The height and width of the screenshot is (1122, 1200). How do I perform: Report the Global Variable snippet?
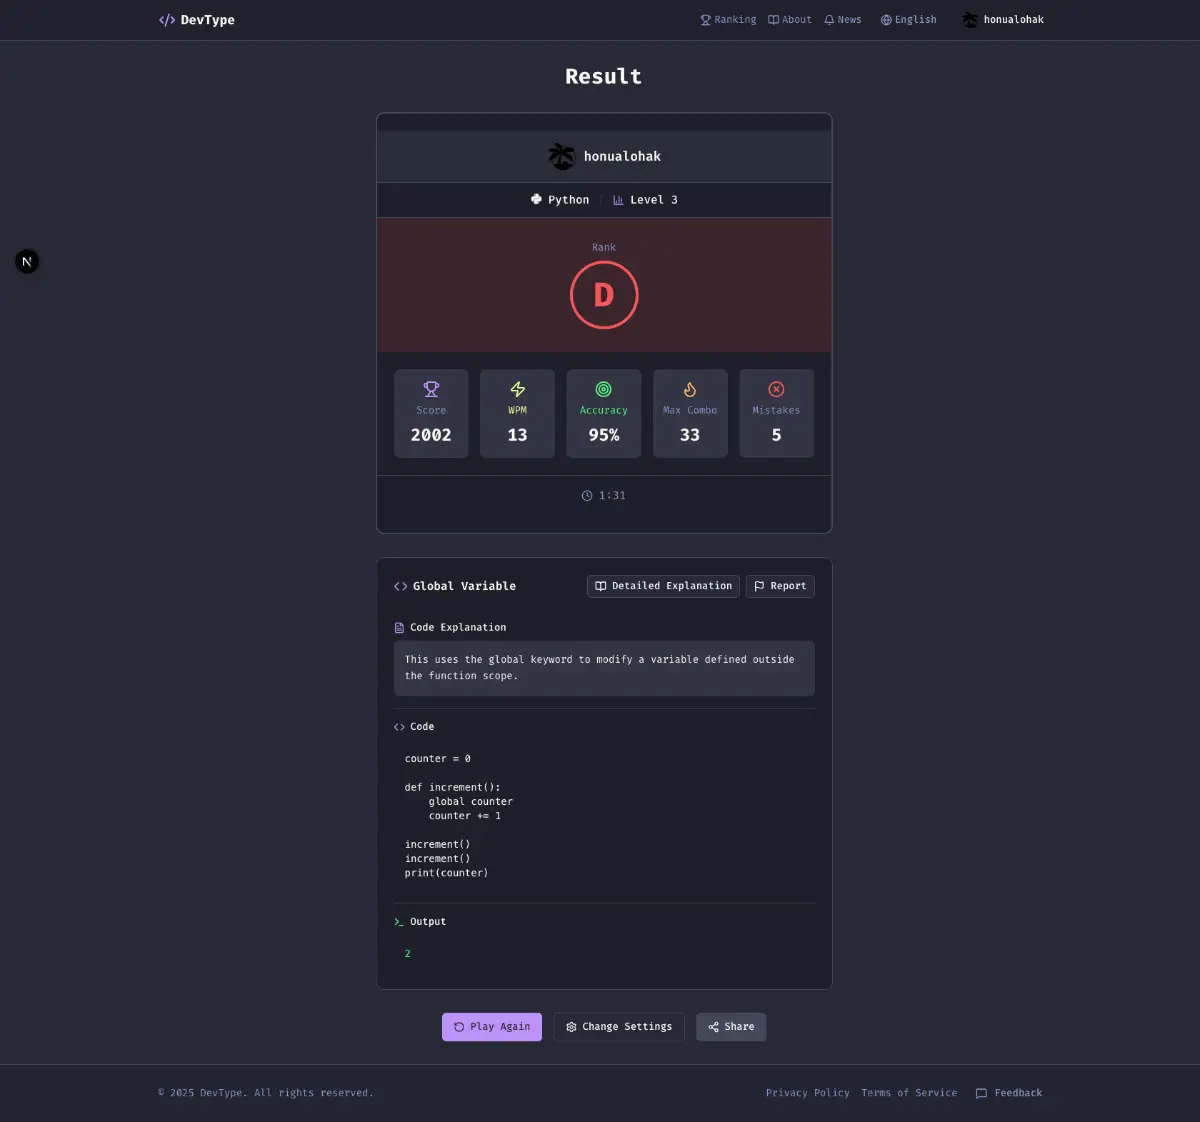[780, 586]
